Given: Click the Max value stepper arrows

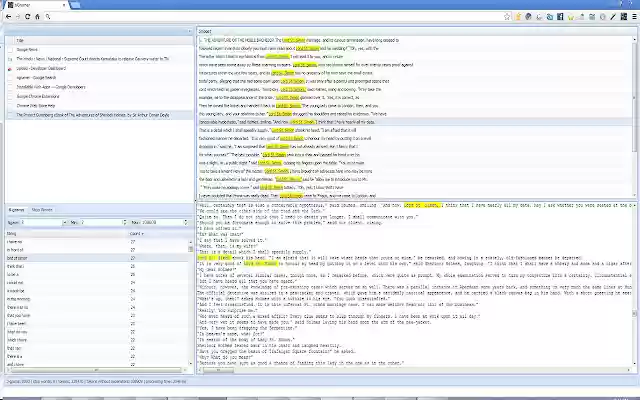Looking at the screenshot, I should point(186,222).
